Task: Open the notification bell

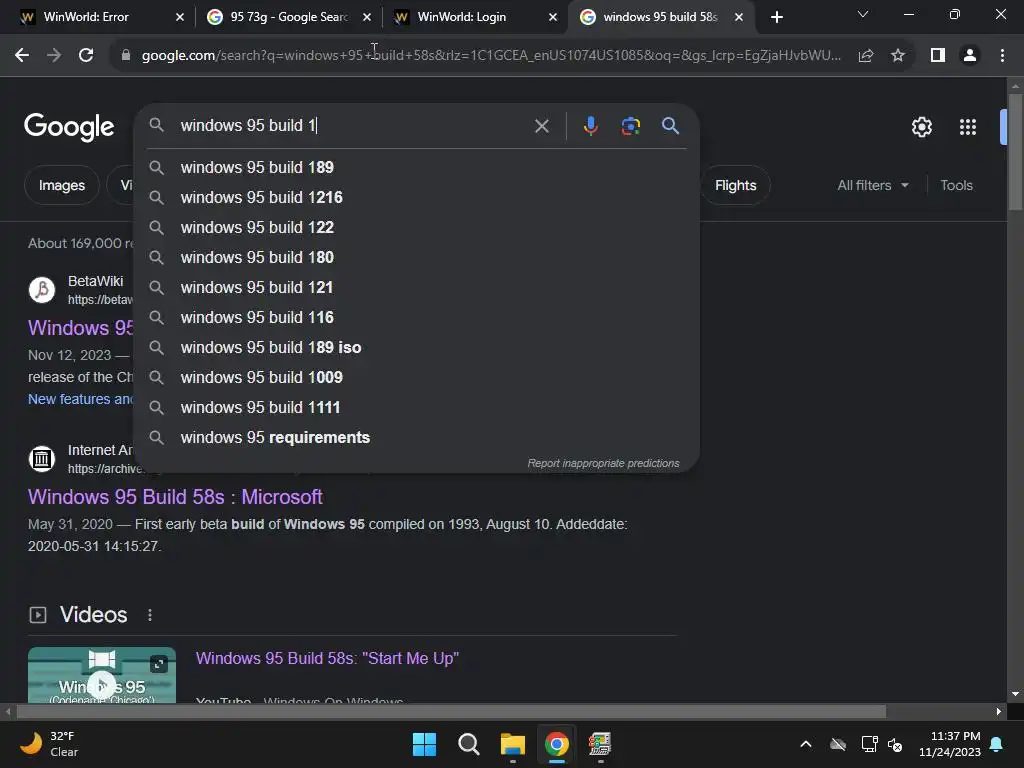Action: point(997,744)
